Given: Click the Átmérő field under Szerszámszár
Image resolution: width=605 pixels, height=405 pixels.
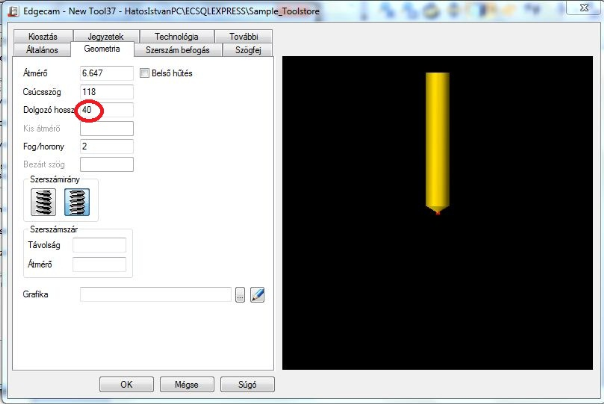Looking at the screenshot, I should [x=100, y=265].
